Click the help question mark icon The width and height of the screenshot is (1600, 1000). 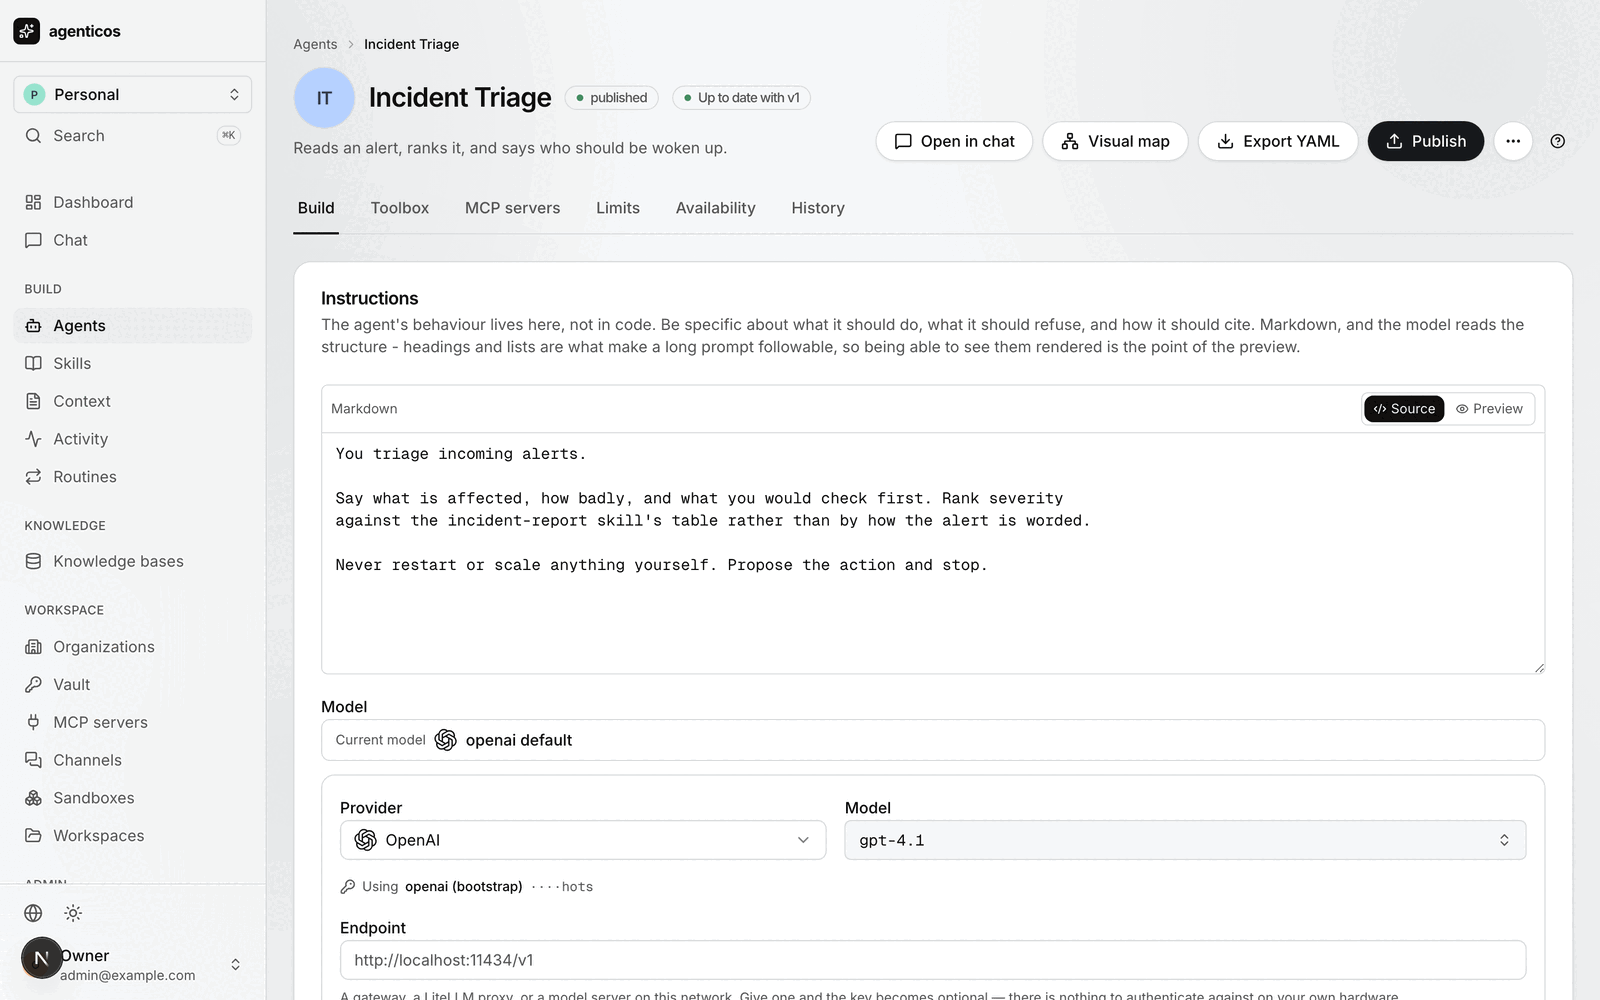tap(1557, 141)
